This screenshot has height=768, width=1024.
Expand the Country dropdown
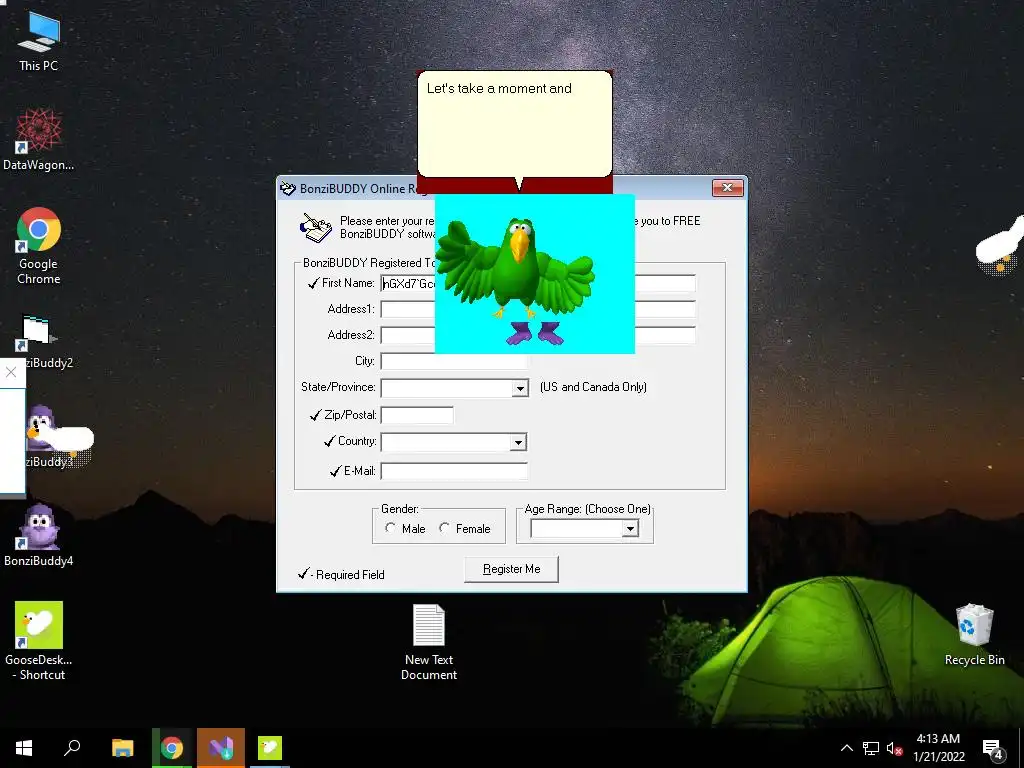point(518,443)
